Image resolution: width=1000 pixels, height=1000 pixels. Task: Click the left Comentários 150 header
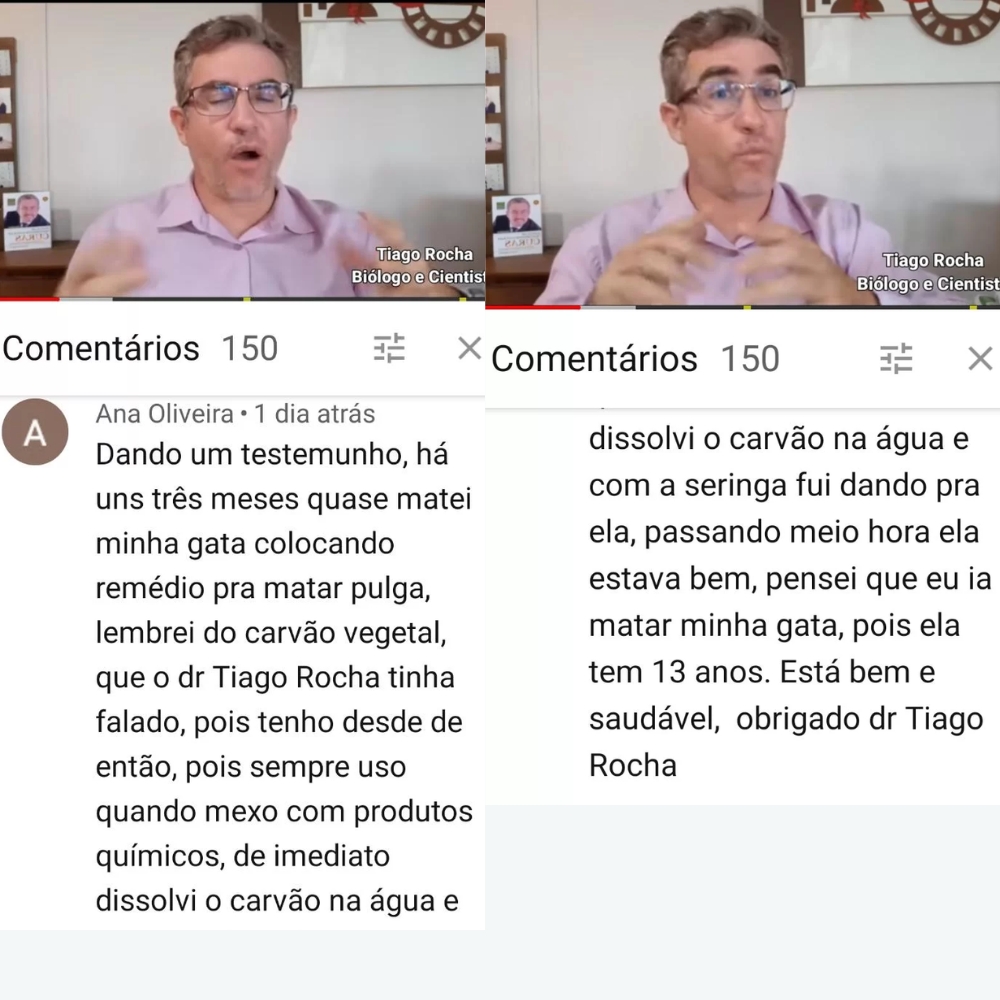140,348
